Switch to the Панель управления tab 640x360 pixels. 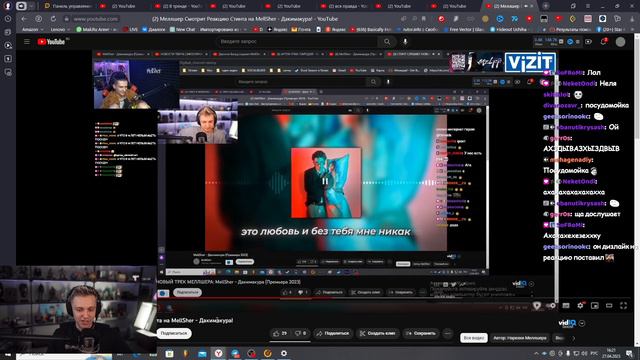[69, 6]
